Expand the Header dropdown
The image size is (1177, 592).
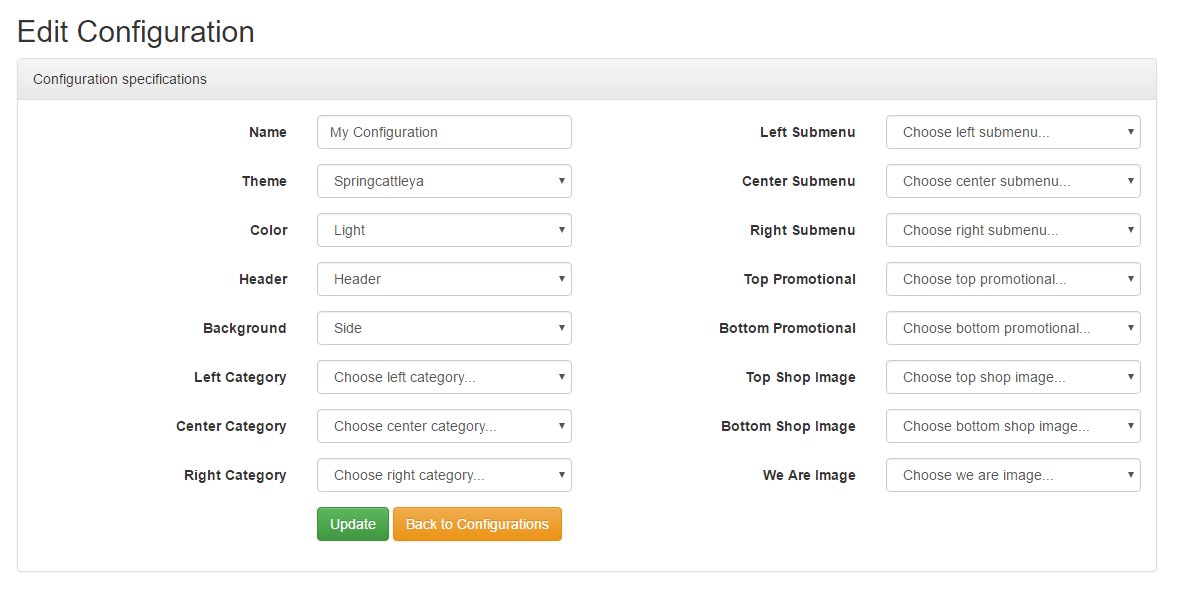444,279
